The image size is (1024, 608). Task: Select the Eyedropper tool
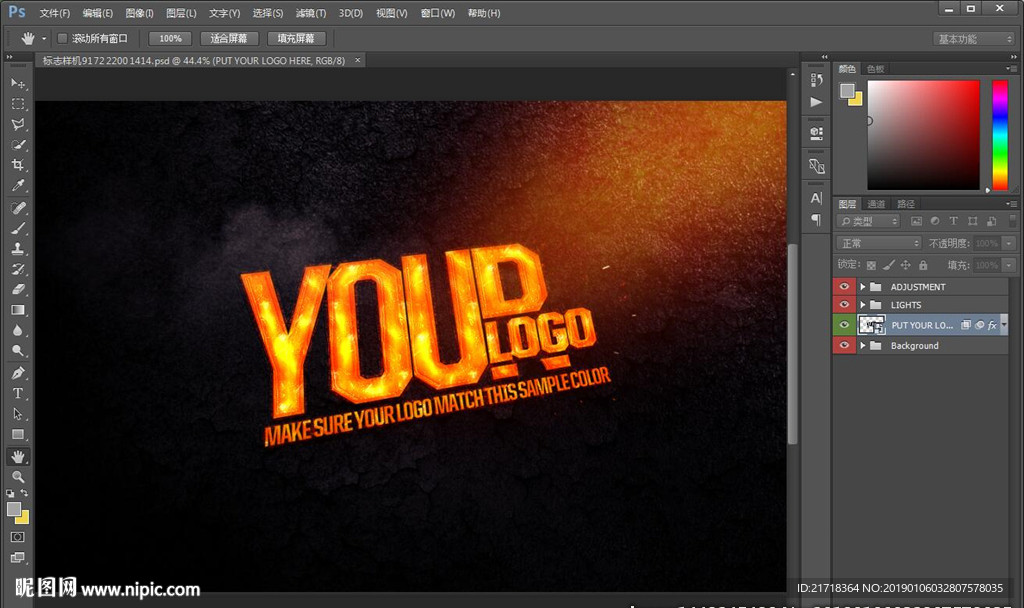pyautogui.click(x=18, y=185)
